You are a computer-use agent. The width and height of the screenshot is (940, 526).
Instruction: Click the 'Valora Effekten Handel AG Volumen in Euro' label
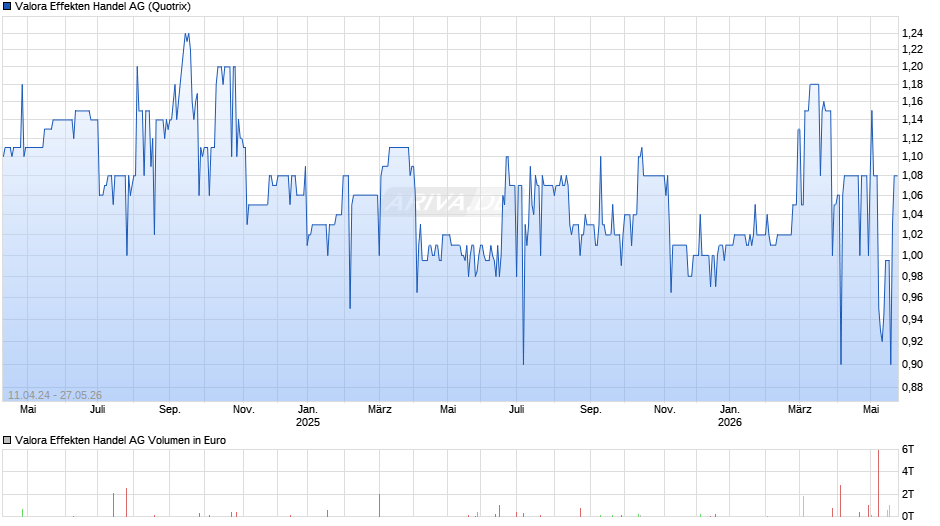pyautogui.click(x=120, y=440)
